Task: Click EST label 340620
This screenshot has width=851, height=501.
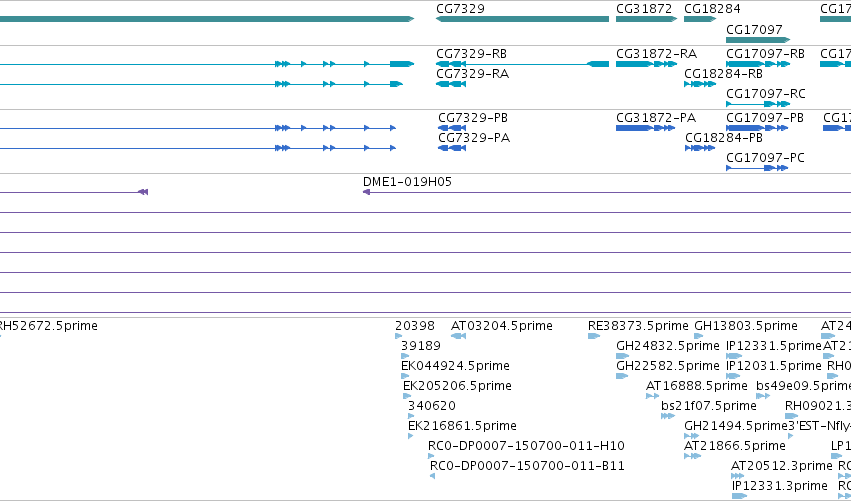Action: pos(431,406)
